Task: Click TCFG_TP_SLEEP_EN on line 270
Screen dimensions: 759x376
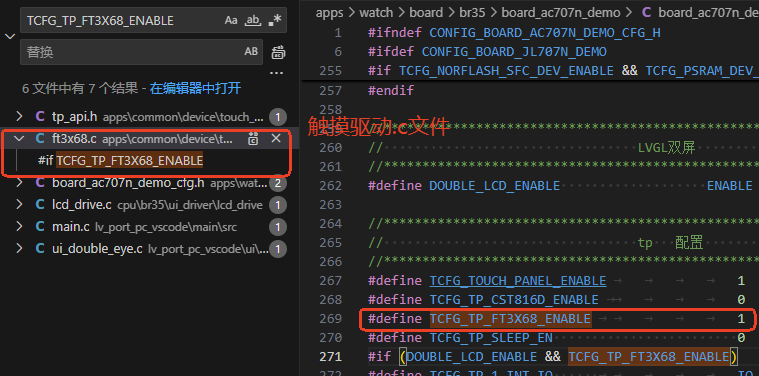Action: click(490, 337)
